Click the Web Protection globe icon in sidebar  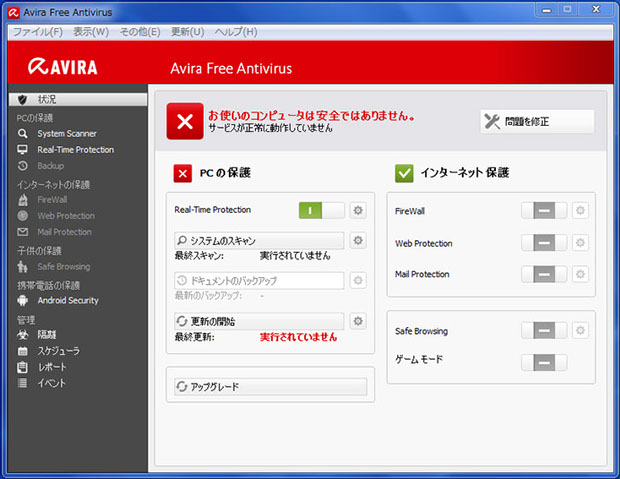point(23,216)
